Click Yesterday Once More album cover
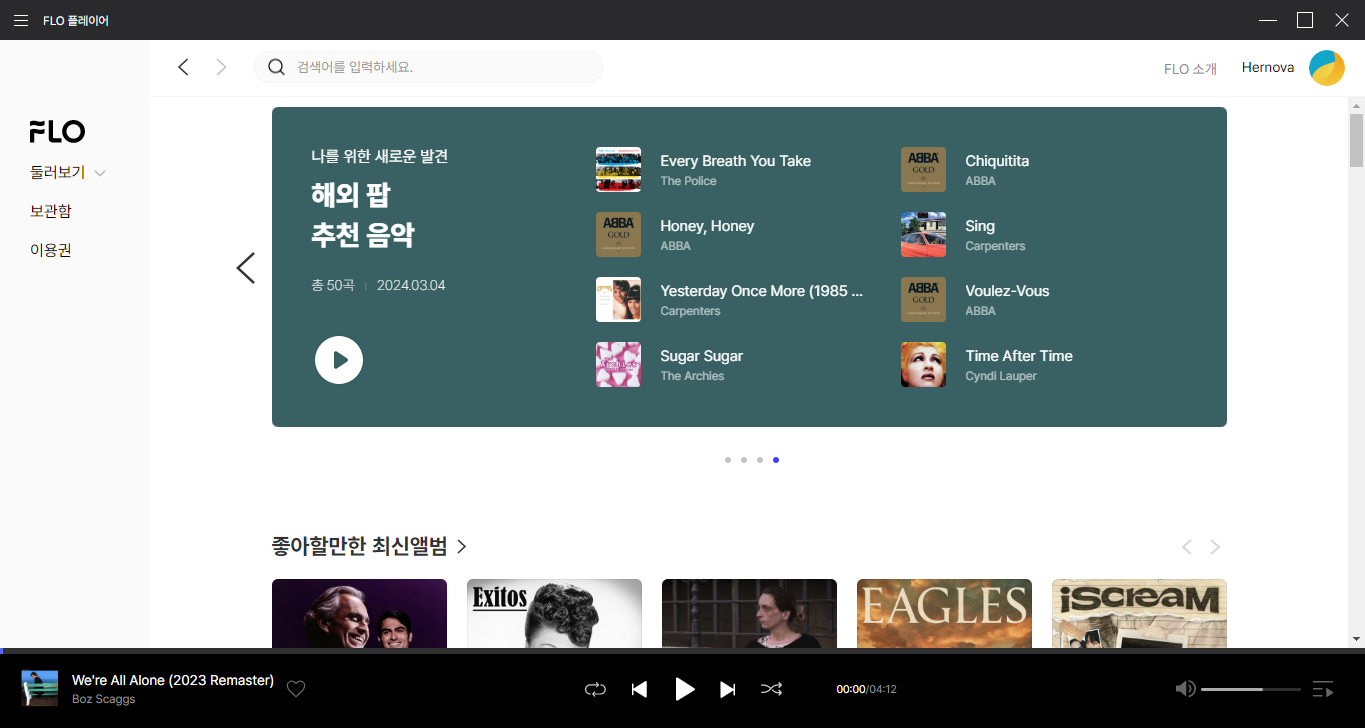Image resolution: width=1365 pixels, height=728 pixels. [618, 300]
